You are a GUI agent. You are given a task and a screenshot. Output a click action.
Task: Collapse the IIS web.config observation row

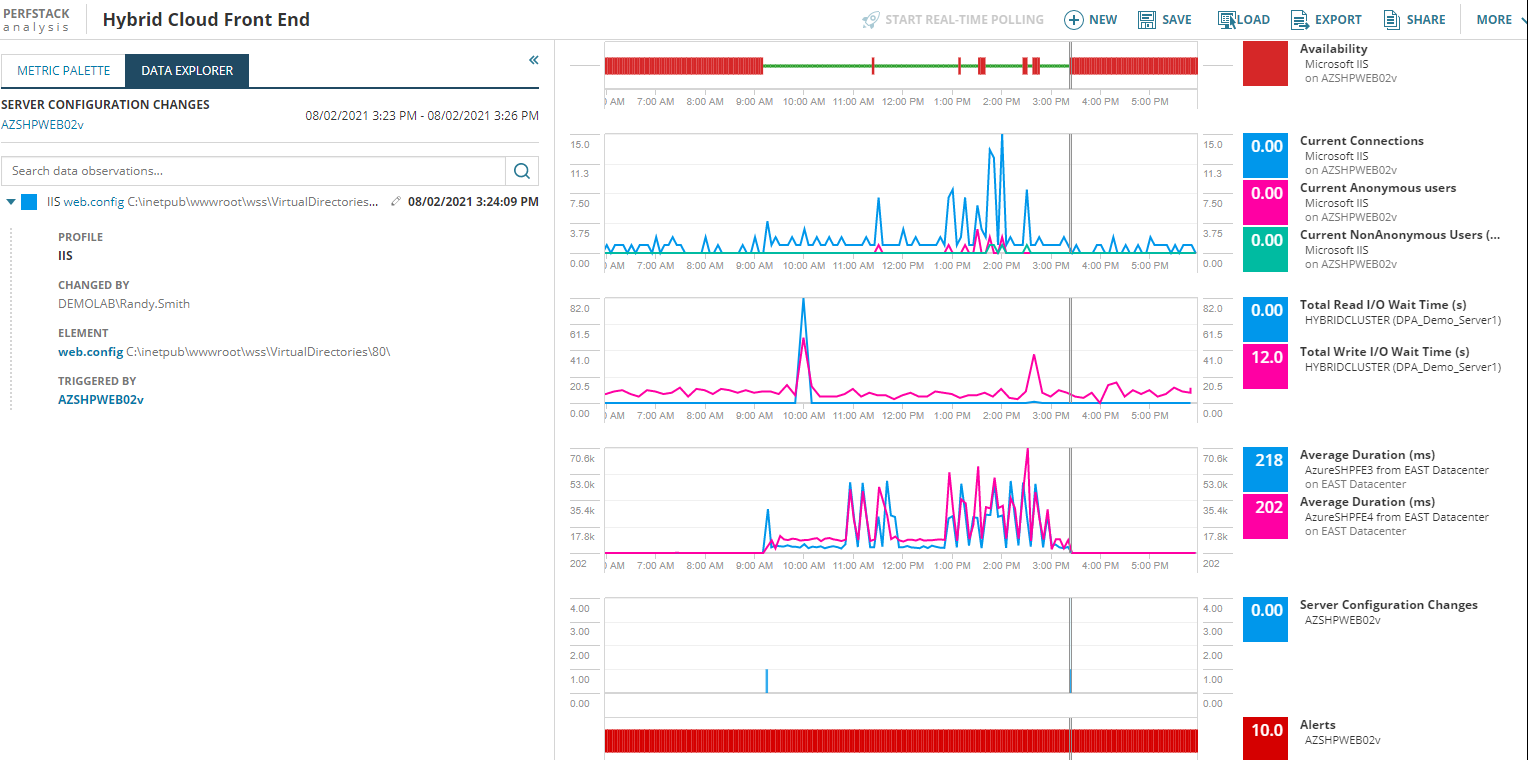[x=10, y=202]
